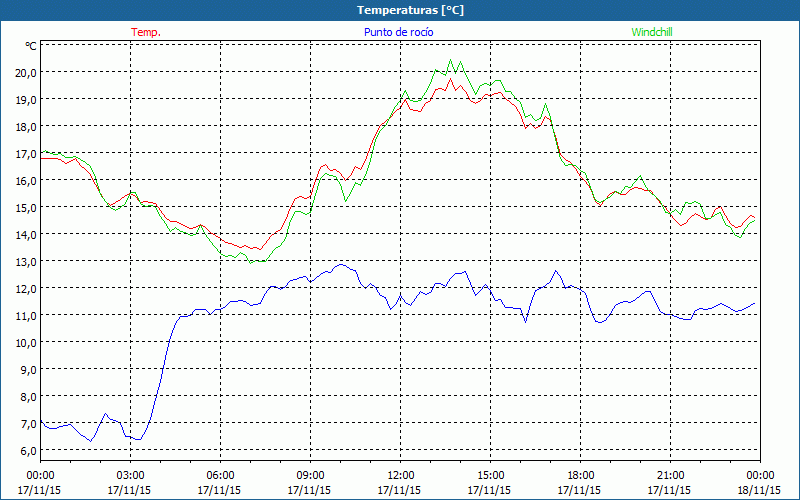
Task: Click the '14,0' y-axis value
Action: point(26,235)
